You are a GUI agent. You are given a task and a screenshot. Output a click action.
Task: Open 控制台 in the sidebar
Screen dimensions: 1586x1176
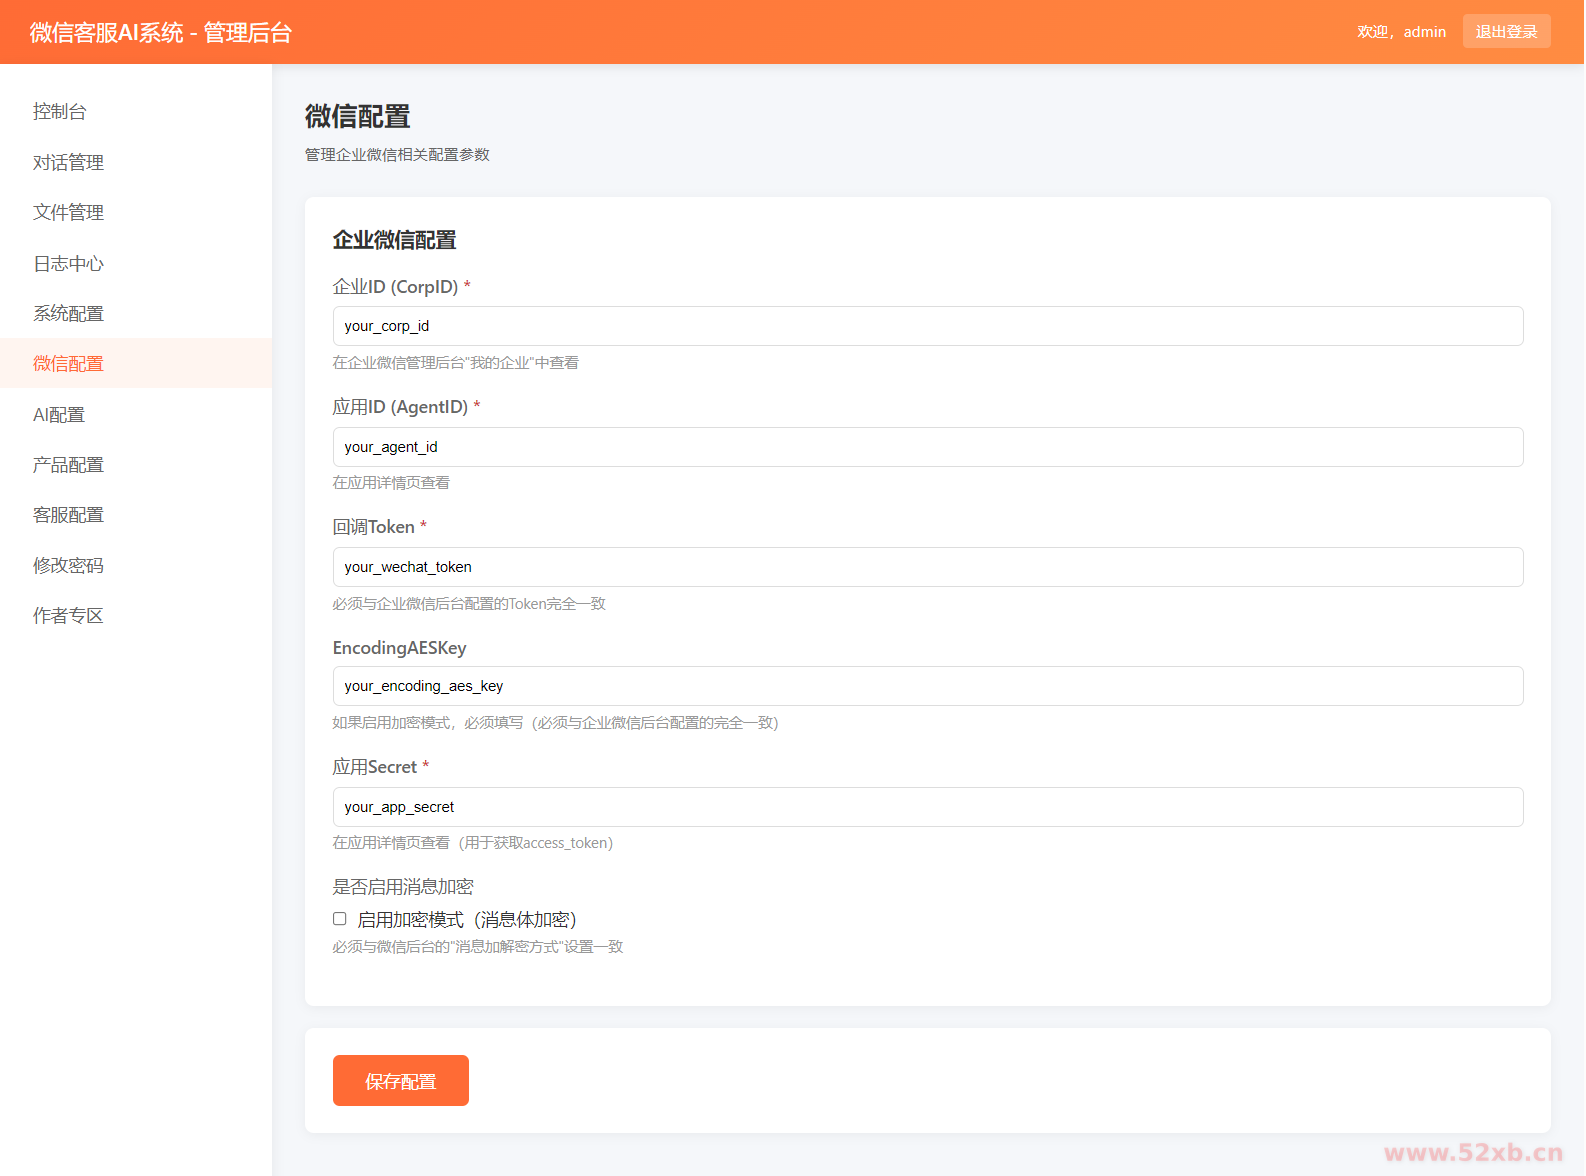coord(60,112)
